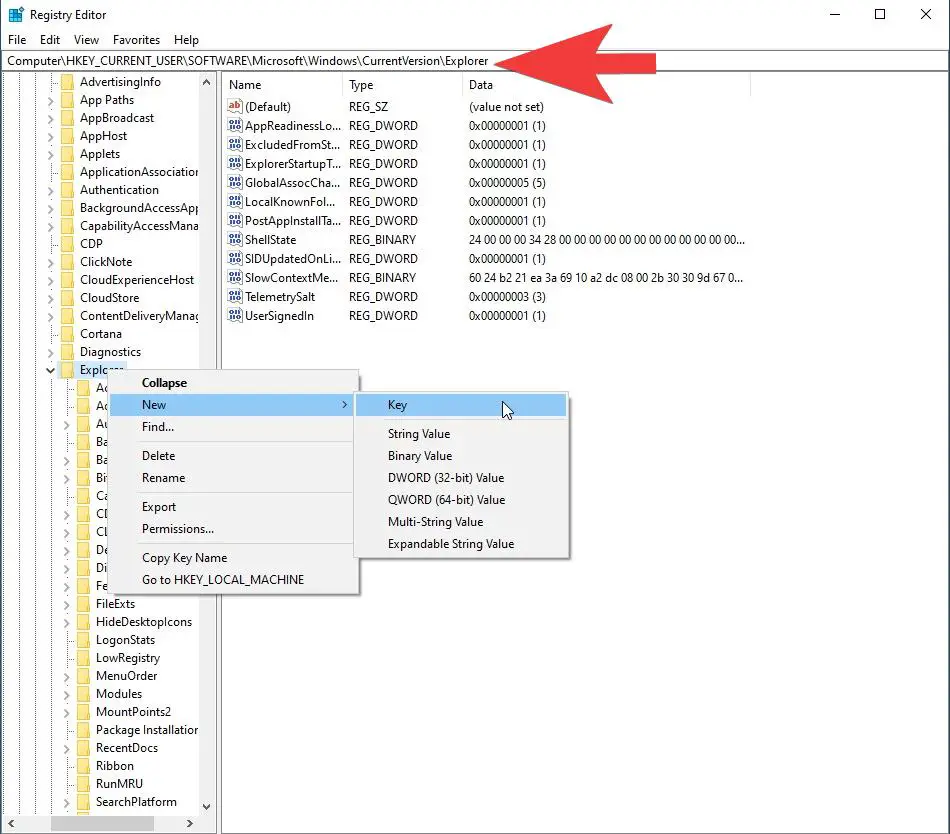Sort values by the Type column header
Viewport: 950px width, 834px height.
coord(402,85)
